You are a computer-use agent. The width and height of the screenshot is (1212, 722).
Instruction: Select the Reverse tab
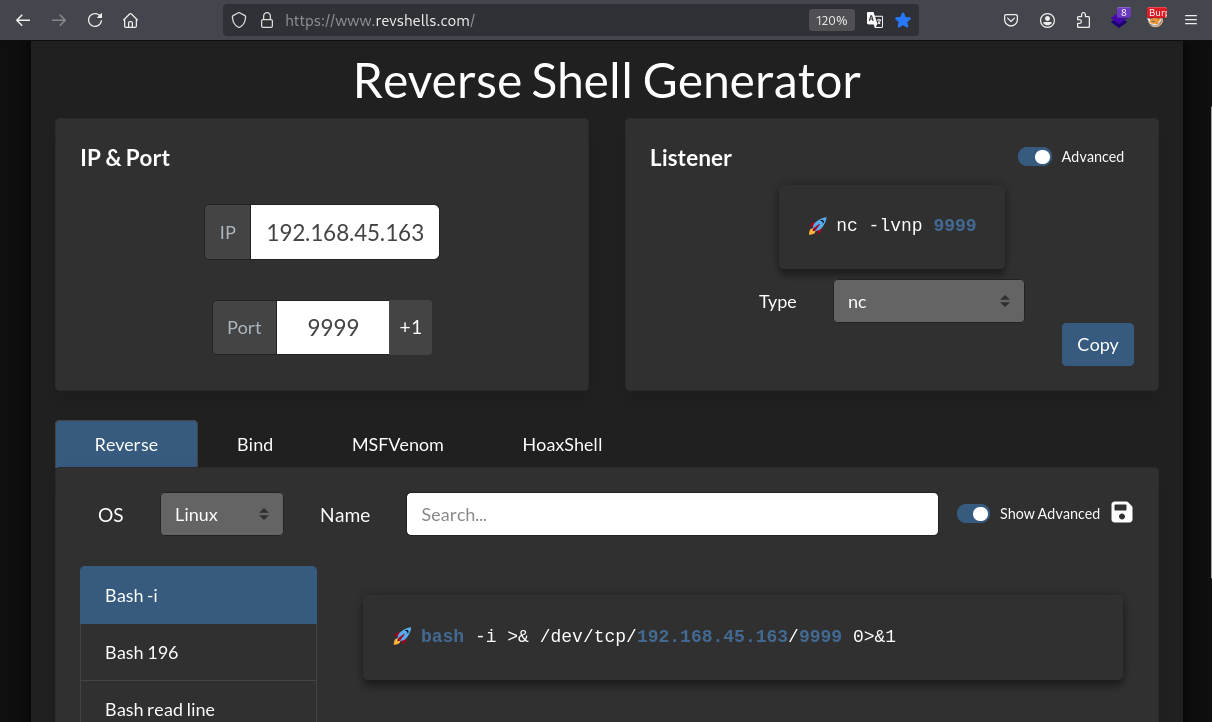(126, 444)
